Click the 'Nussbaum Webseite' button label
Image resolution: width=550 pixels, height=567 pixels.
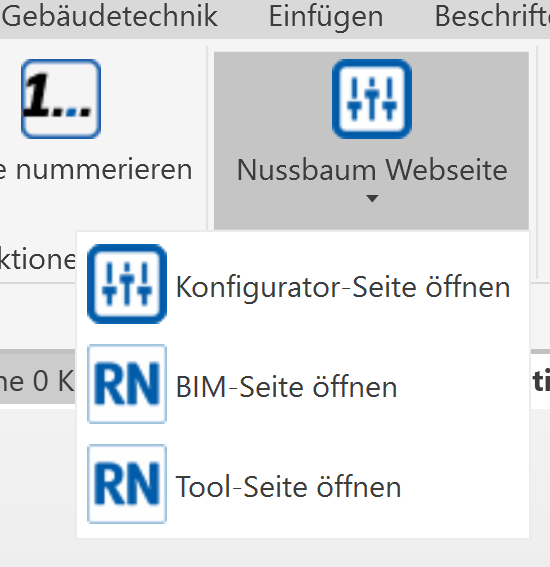tap(372, 170)
